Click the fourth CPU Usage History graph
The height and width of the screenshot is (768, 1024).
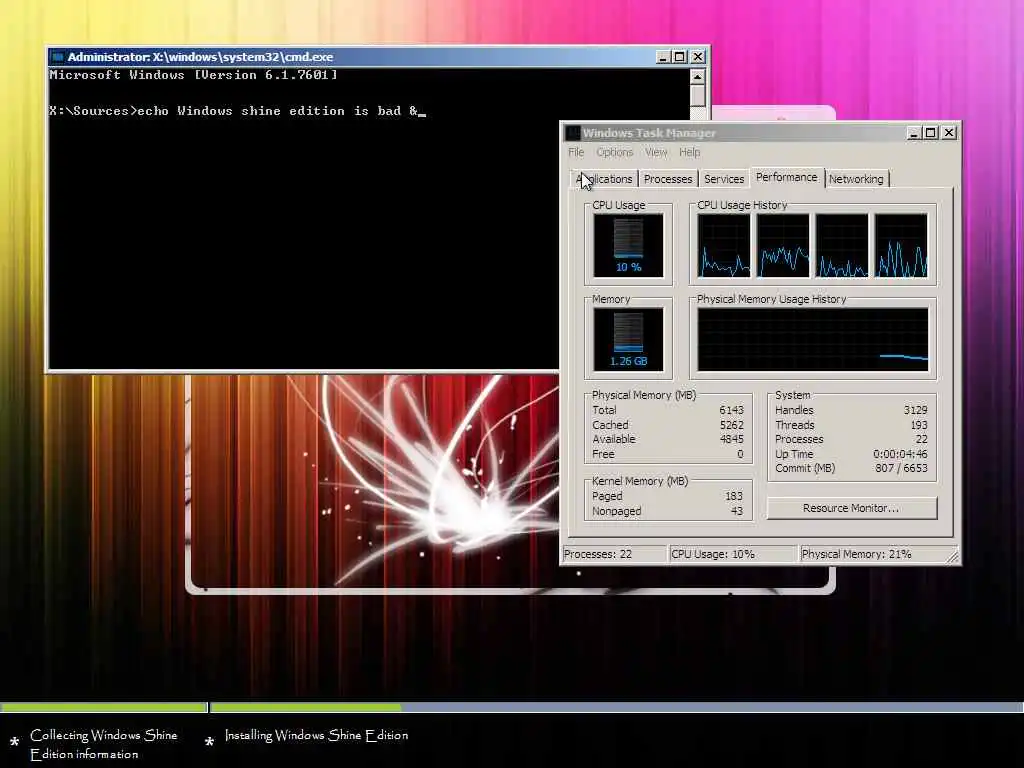click(x=901, y=246)
